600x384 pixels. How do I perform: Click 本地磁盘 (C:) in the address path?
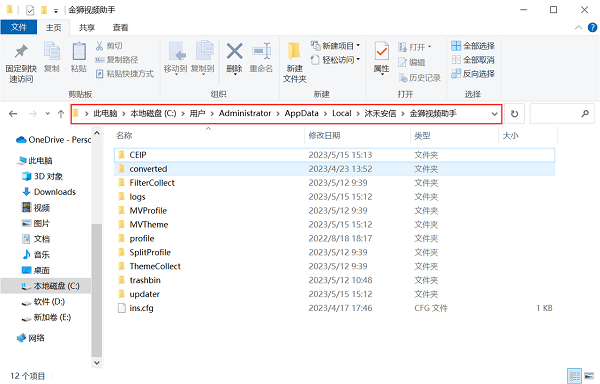coord(153,114)
